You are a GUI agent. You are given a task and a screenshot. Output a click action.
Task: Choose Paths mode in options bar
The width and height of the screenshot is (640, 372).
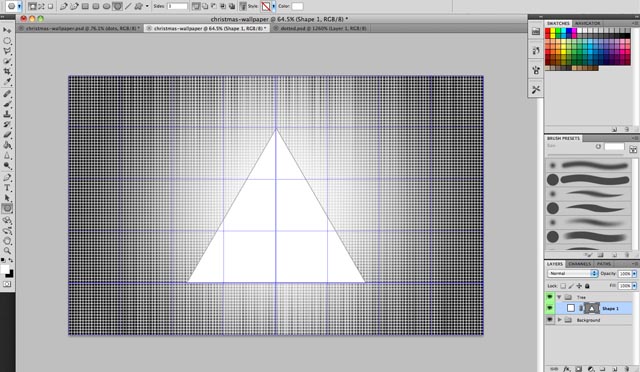41,6
